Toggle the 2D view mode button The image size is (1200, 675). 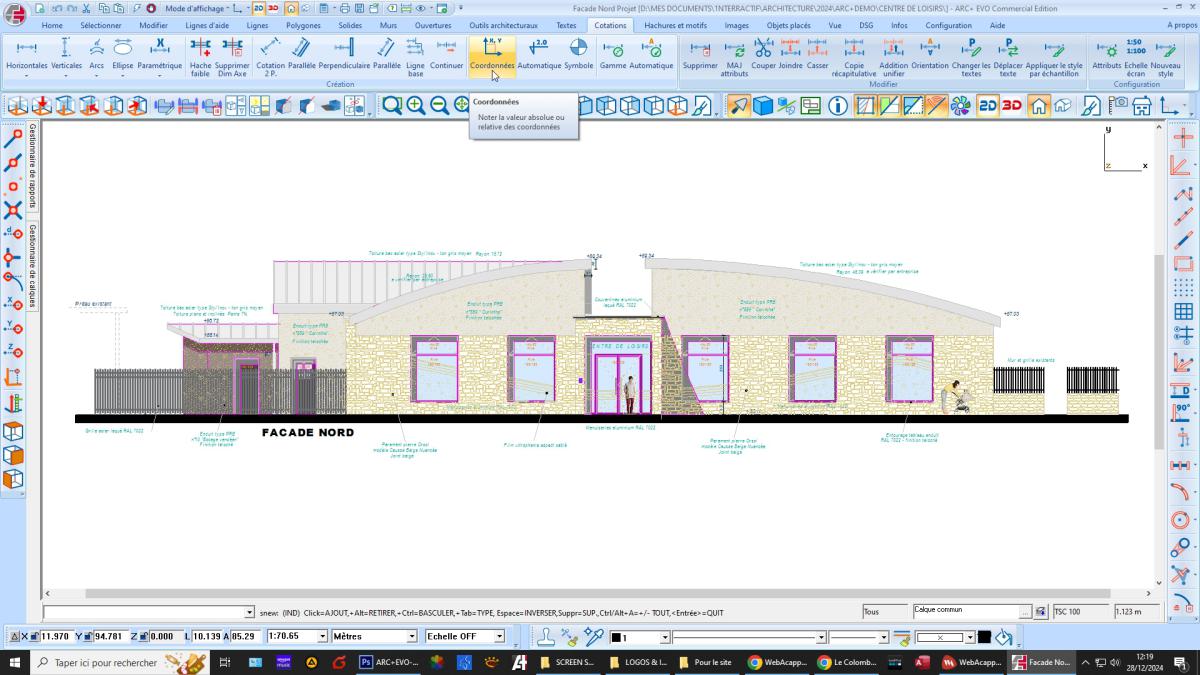coord(987,106)
